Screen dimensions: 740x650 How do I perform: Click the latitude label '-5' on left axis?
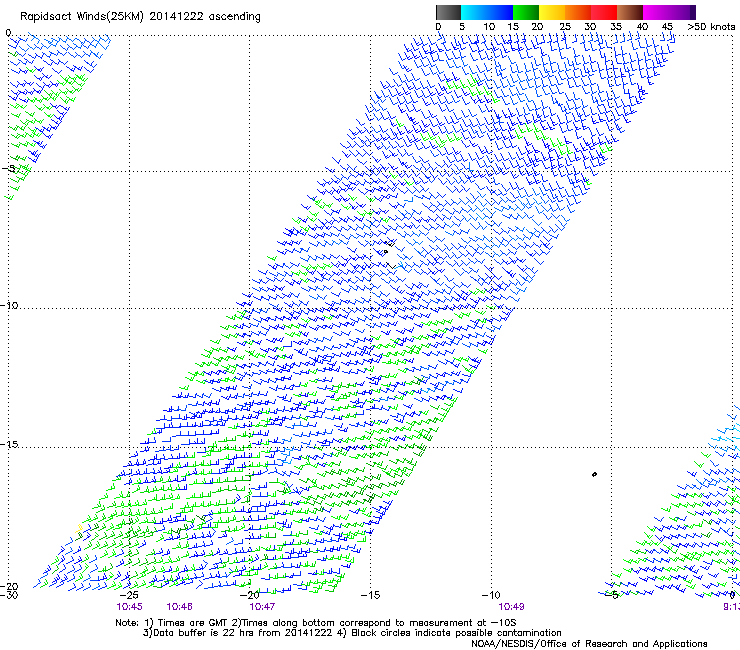click(9, 168)
